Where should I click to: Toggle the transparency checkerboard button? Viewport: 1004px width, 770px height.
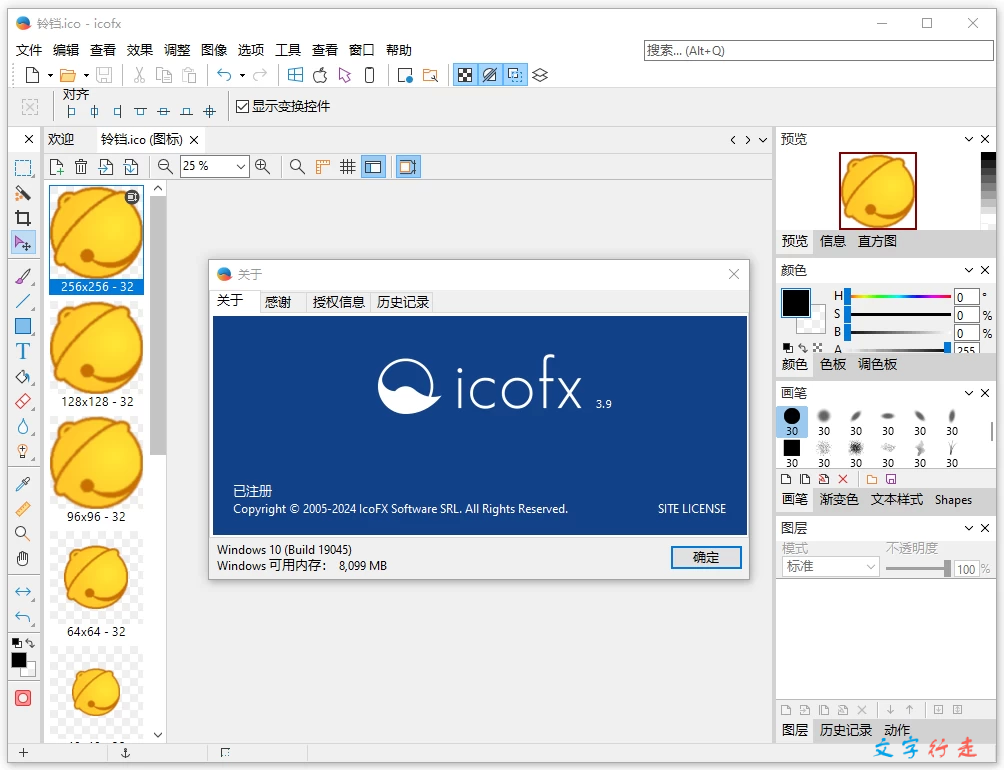click(466, 76)
